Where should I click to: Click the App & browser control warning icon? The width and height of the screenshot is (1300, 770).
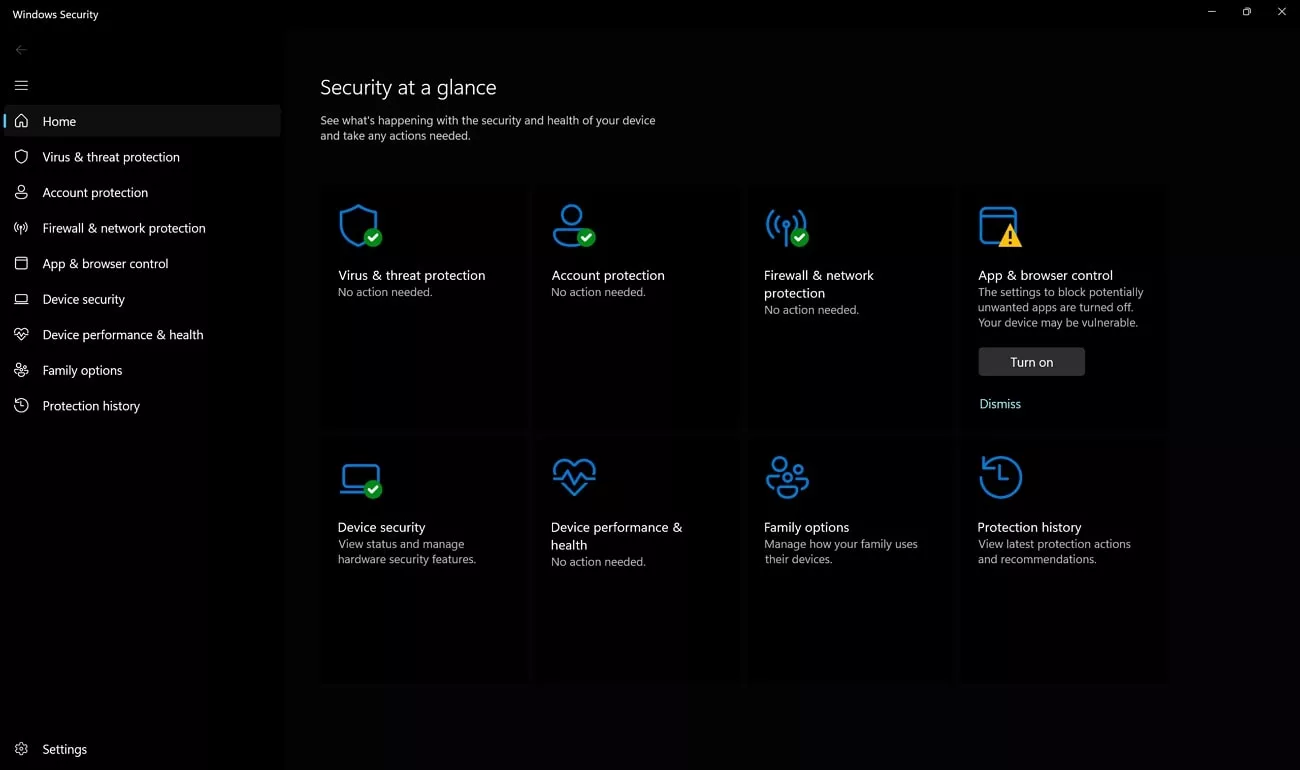1000,225
